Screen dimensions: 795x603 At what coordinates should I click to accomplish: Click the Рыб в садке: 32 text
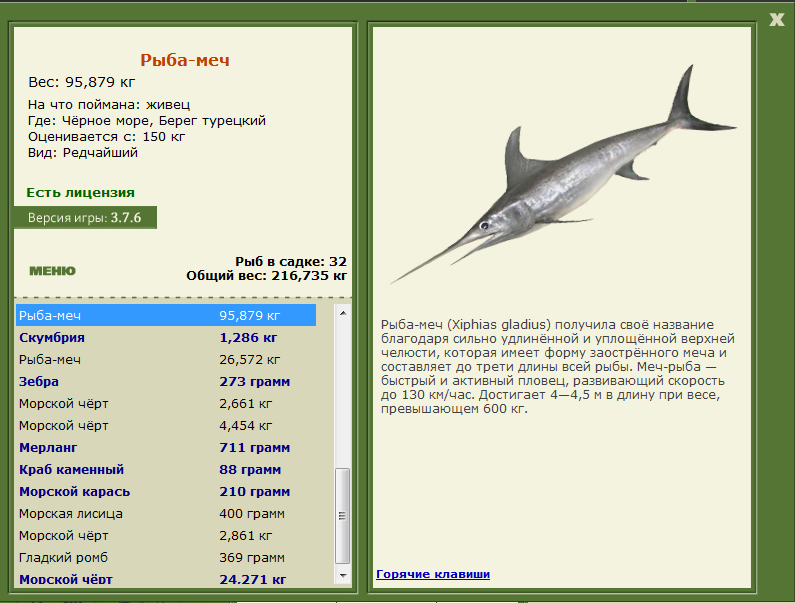coord(291,262)
